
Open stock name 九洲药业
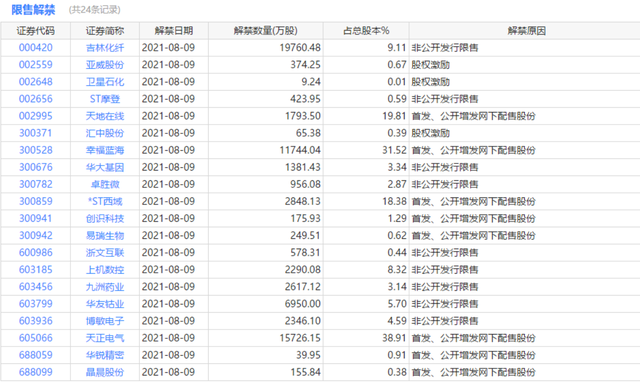coord(105,287)
